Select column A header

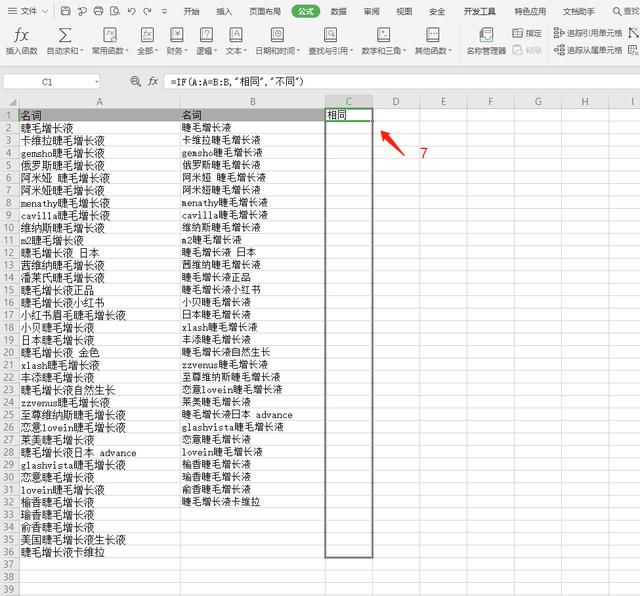100,102
